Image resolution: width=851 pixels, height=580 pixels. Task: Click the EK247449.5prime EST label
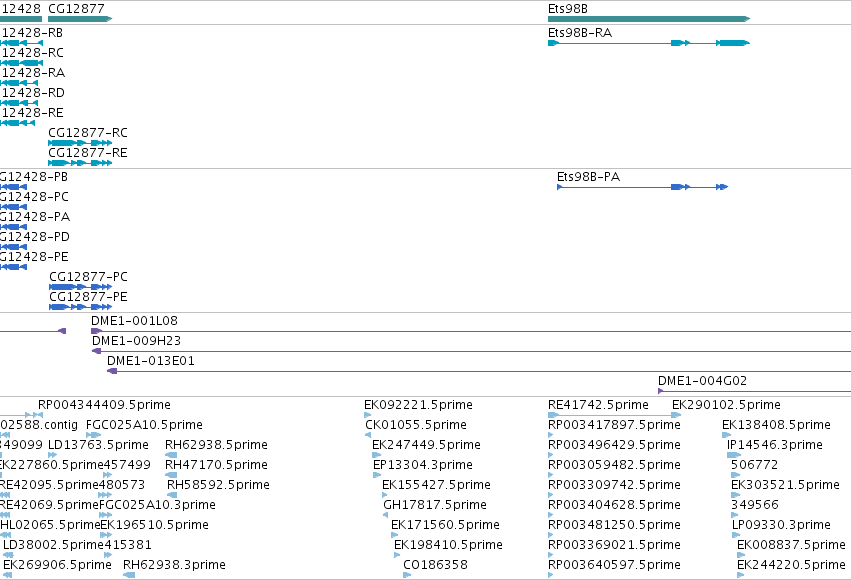[x=426, y=445]
